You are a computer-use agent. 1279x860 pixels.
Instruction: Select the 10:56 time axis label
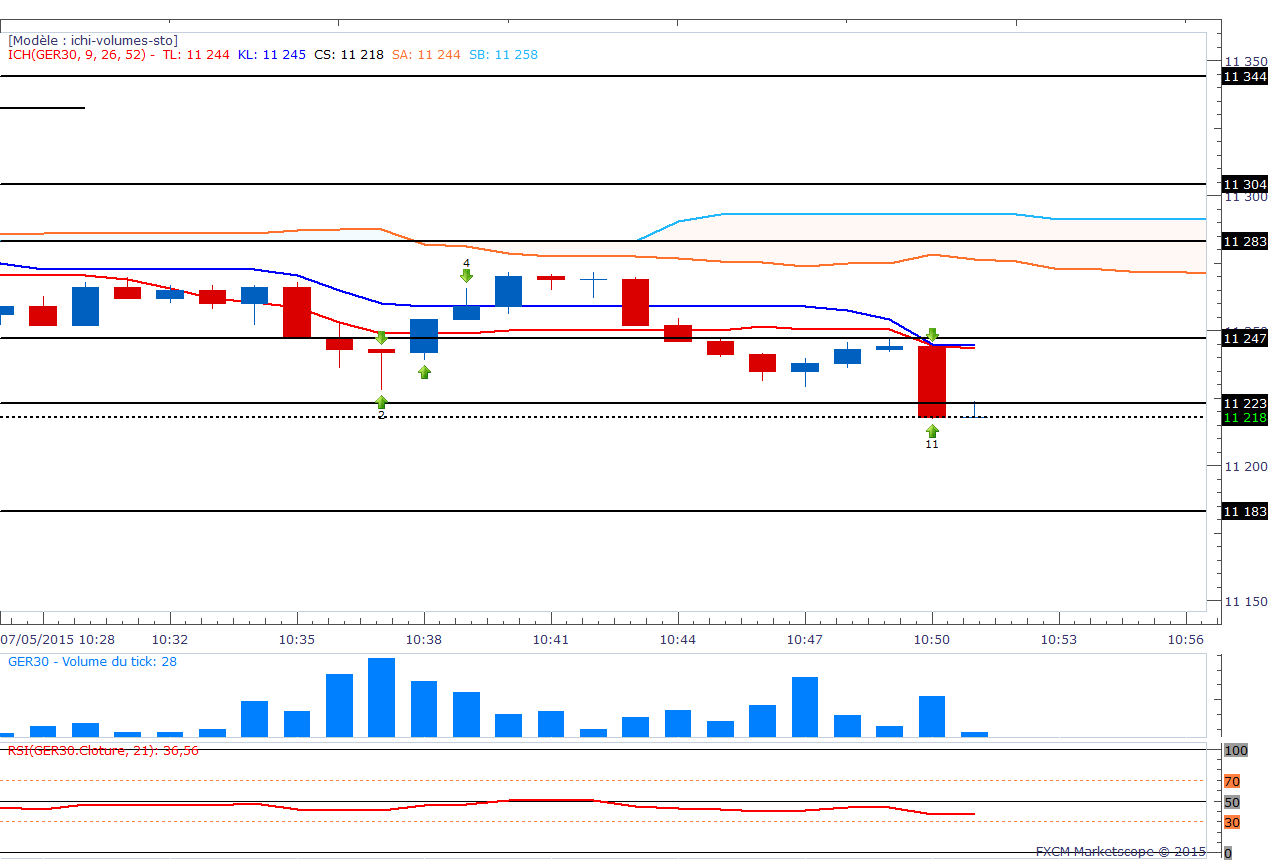click(x=1186, y=639)
